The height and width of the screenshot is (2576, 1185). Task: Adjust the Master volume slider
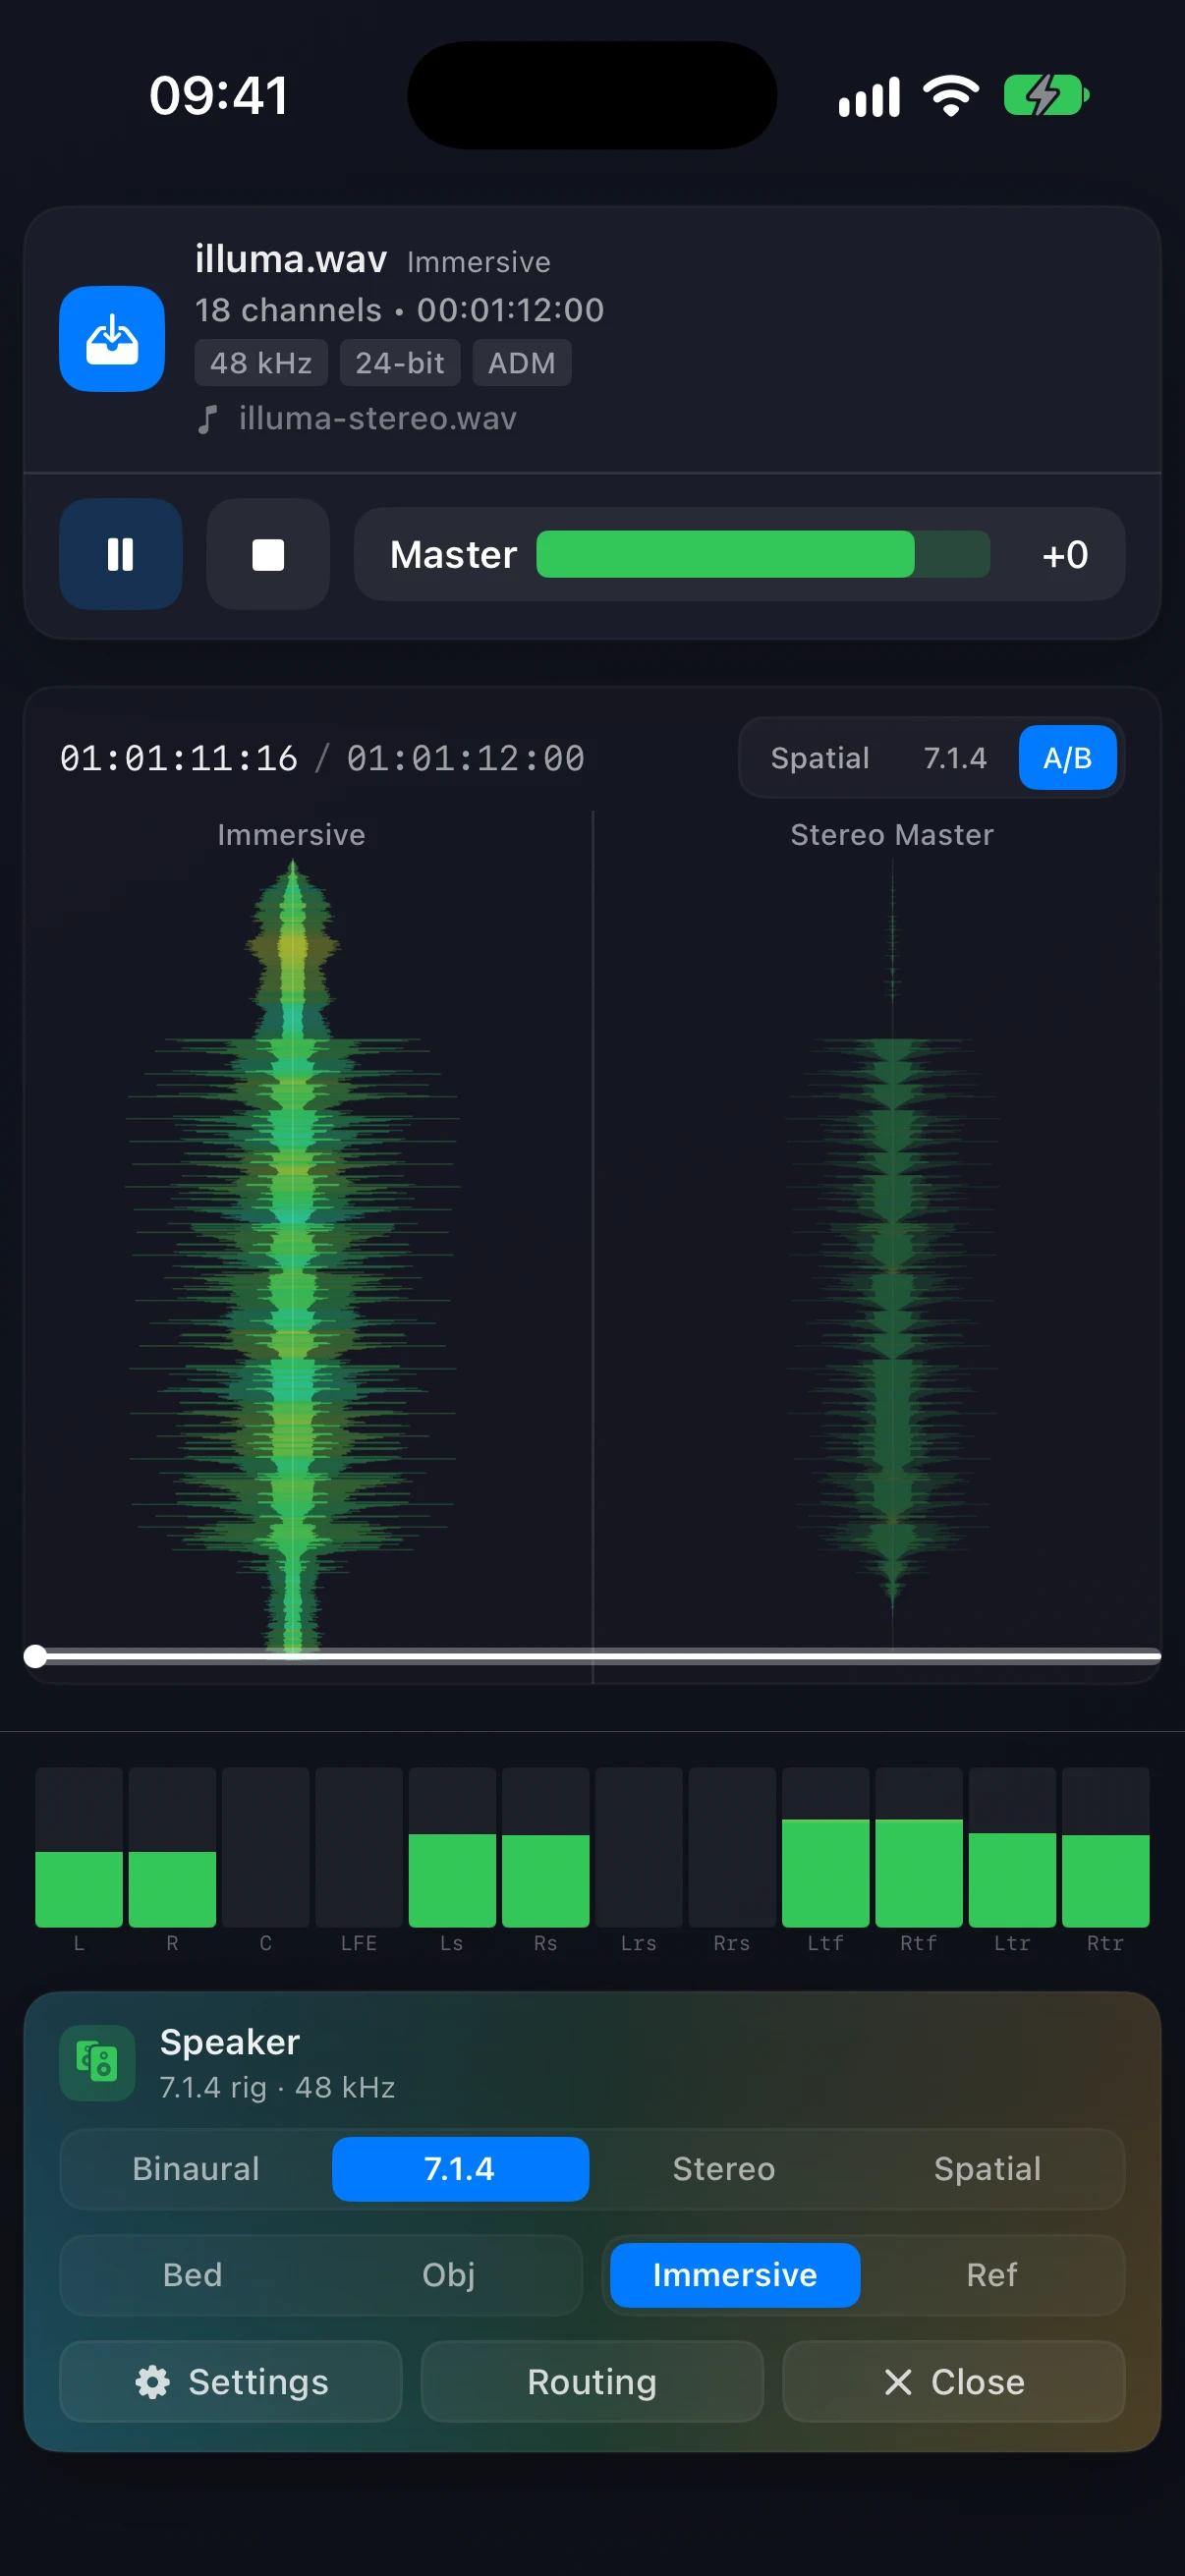point(763,554)
